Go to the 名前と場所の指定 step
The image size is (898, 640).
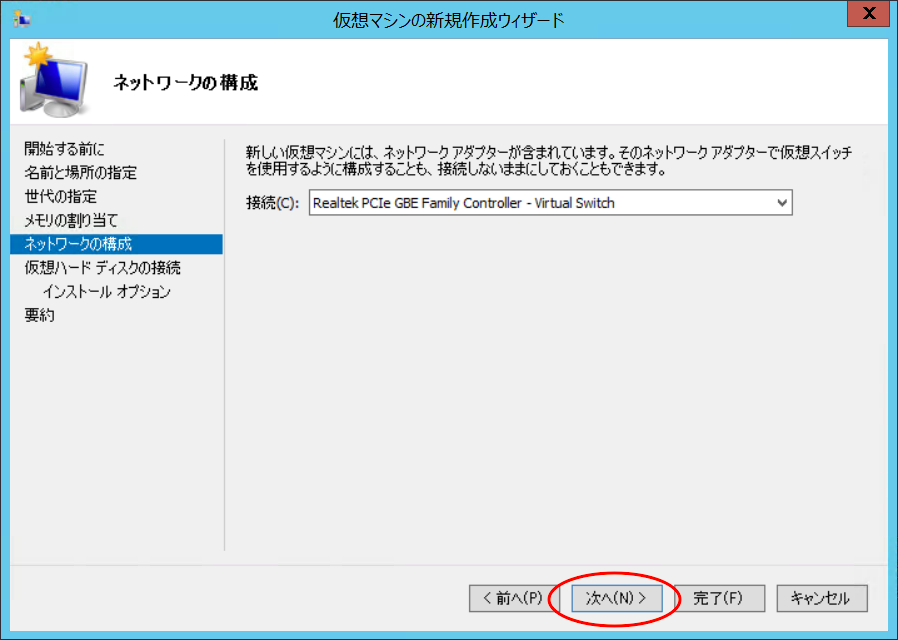(81, 173)
